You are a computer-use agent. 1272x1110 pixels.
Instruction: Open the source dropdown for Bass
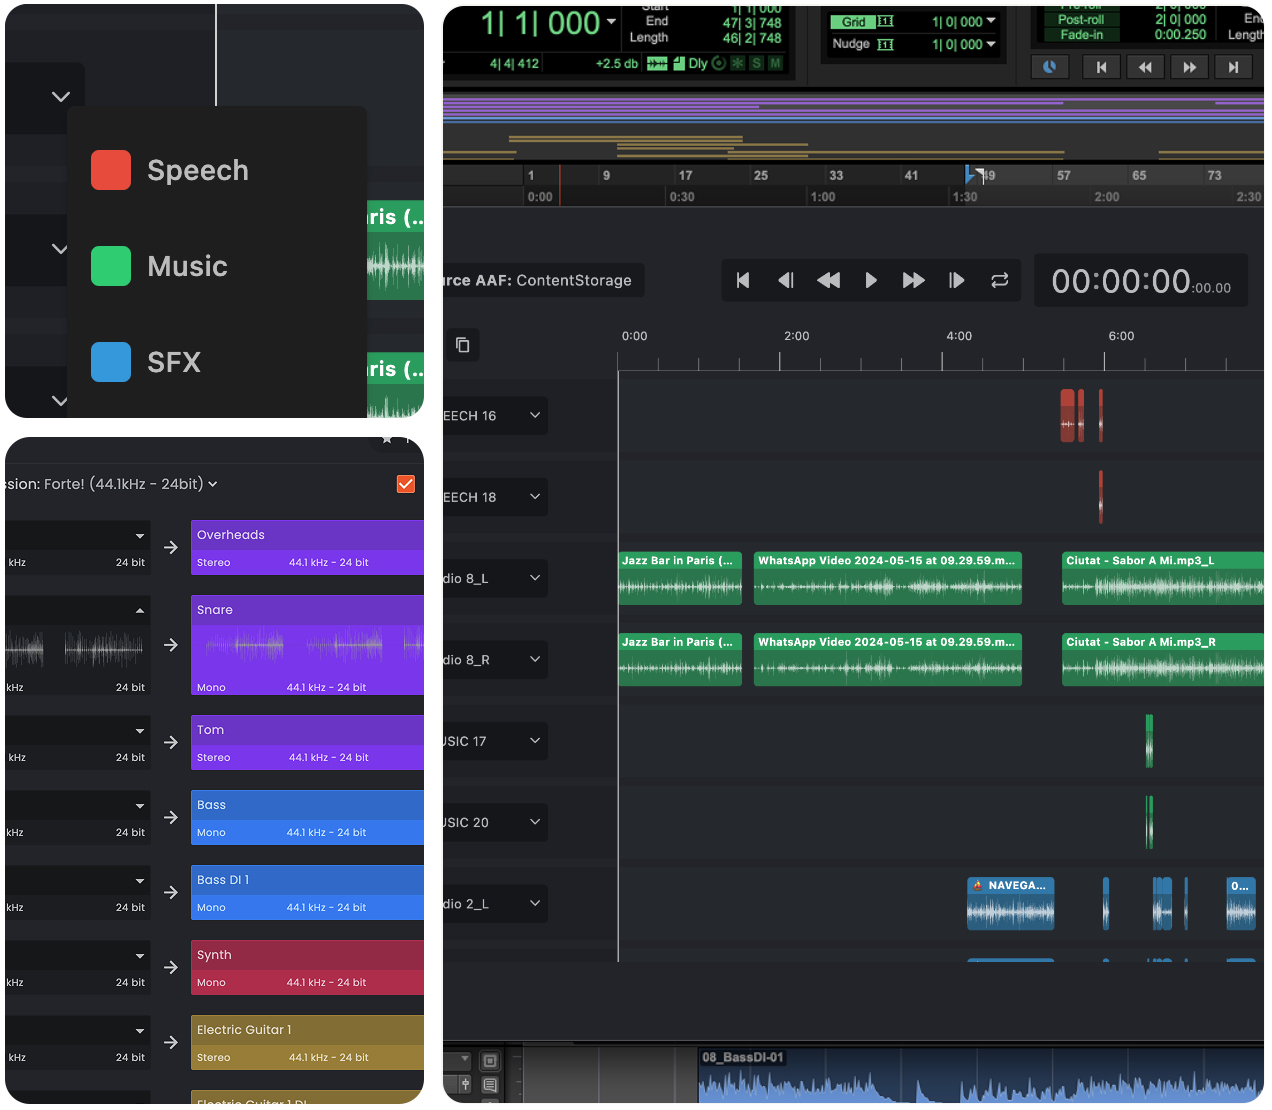[140, 806]
